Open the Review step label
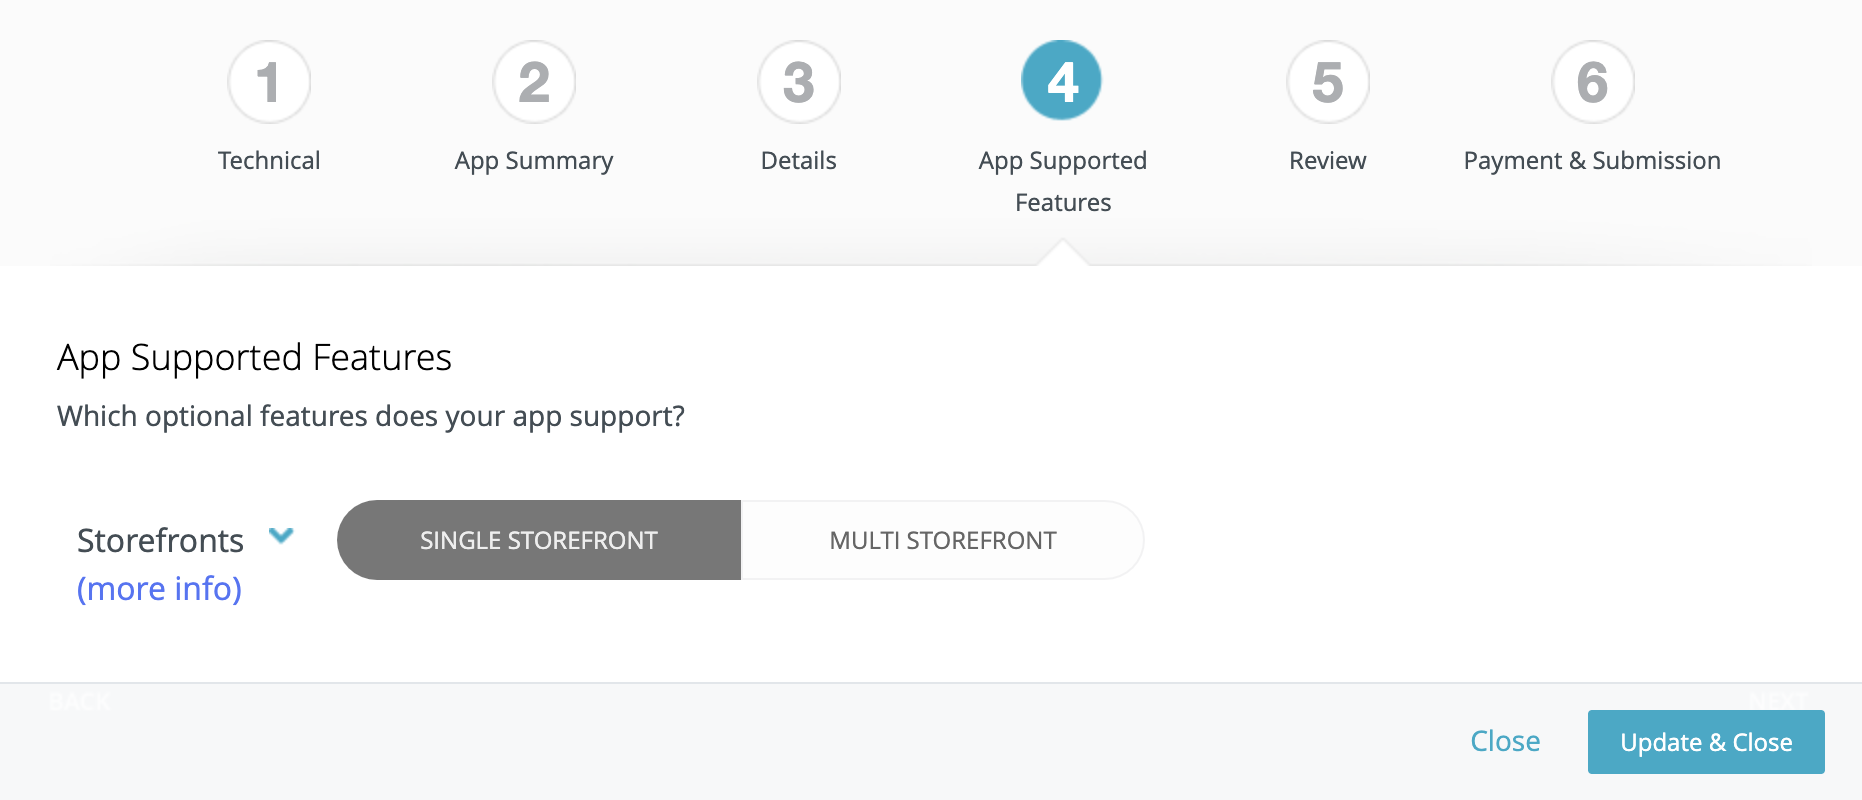1862x800 pixels. pos(1327,159)
